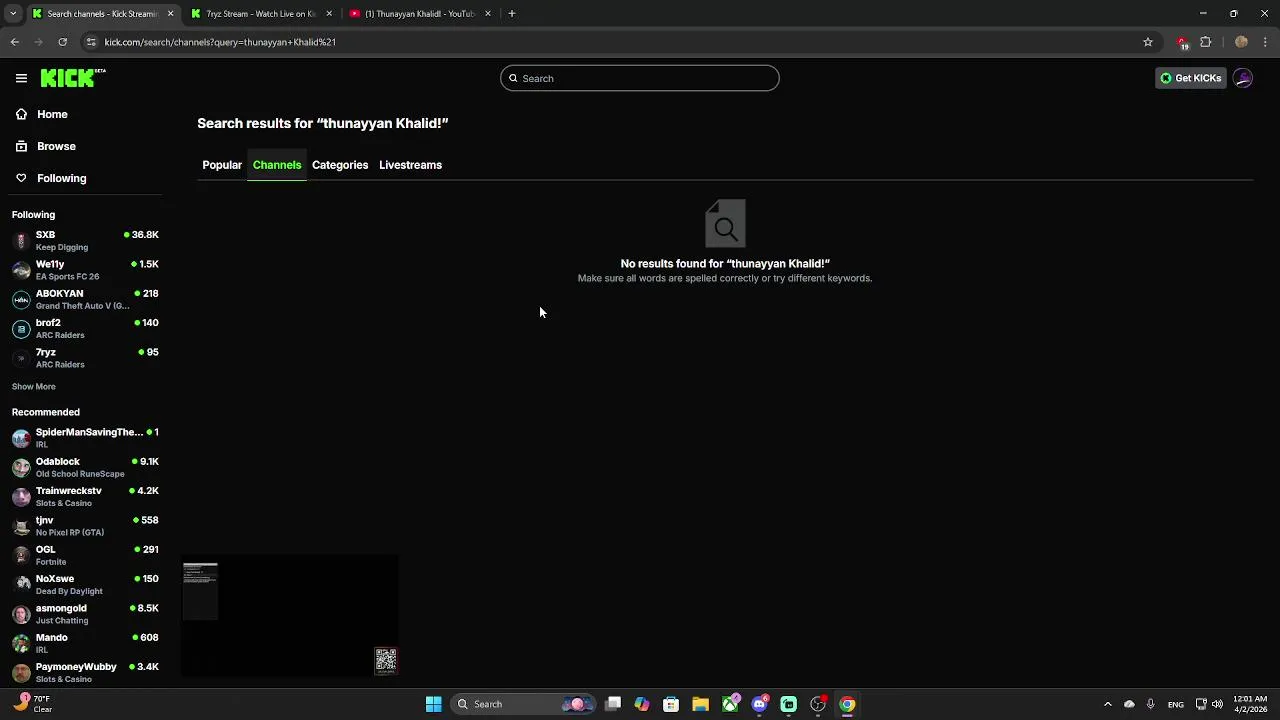Viewport: 1280px width, 720px height.
Task: Click the browser back arrow
Action: (x=14, y=42)
